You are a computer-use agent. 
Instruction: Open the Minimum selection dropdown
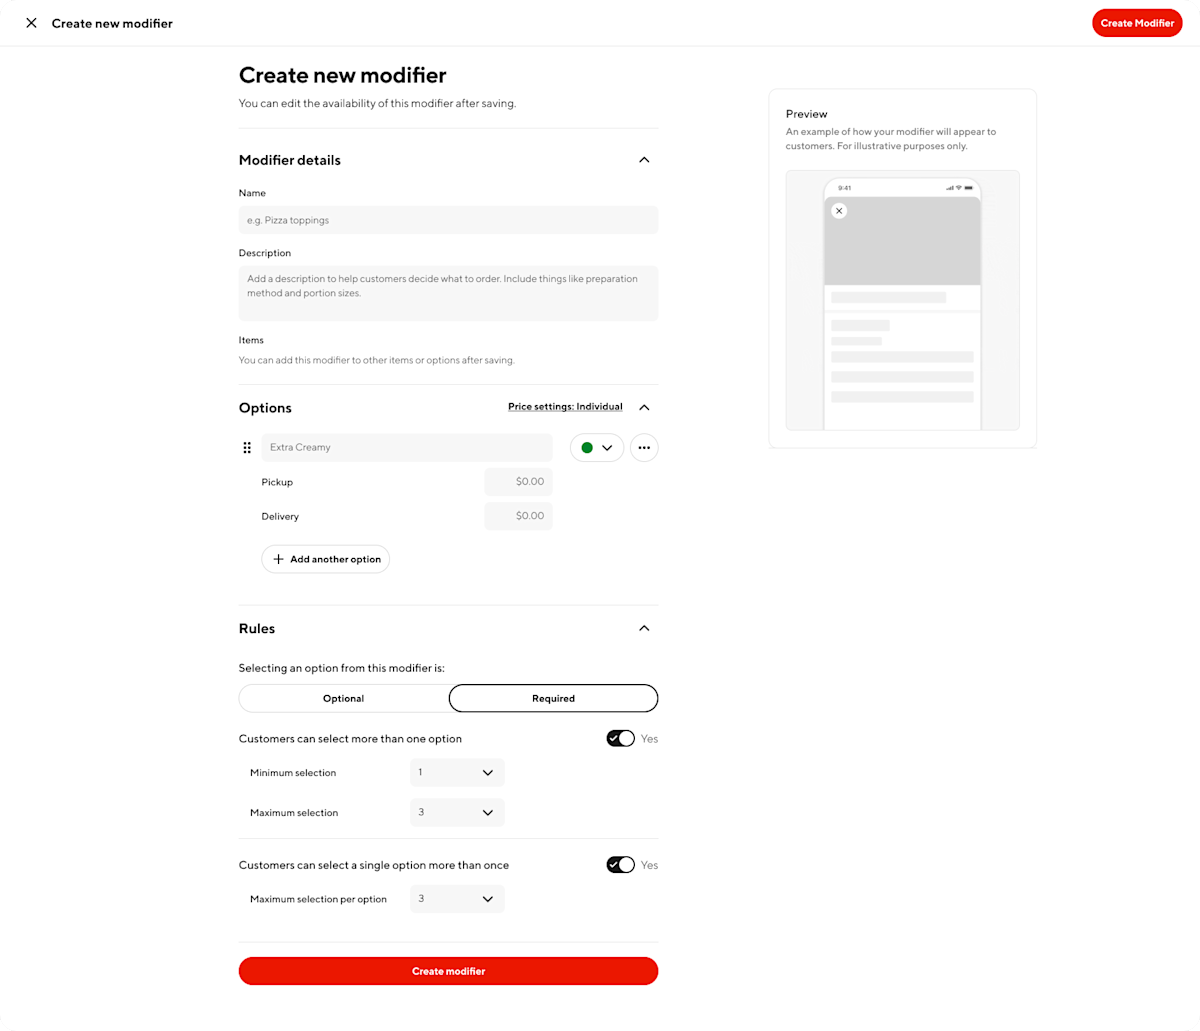[457, 773]
